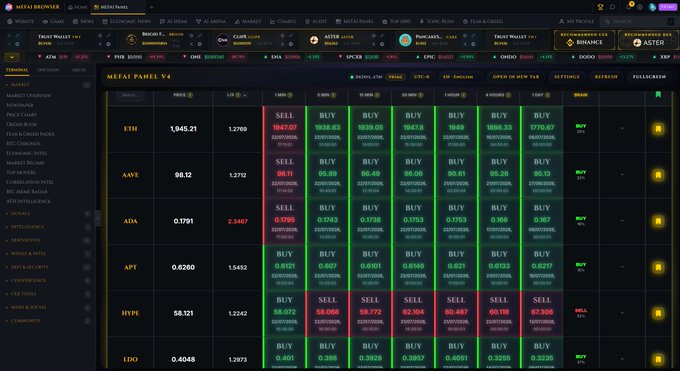Open News in the navigation bar
Image resolution: width=680 pixels, height=371 pixels.
[x=83, y=21]
